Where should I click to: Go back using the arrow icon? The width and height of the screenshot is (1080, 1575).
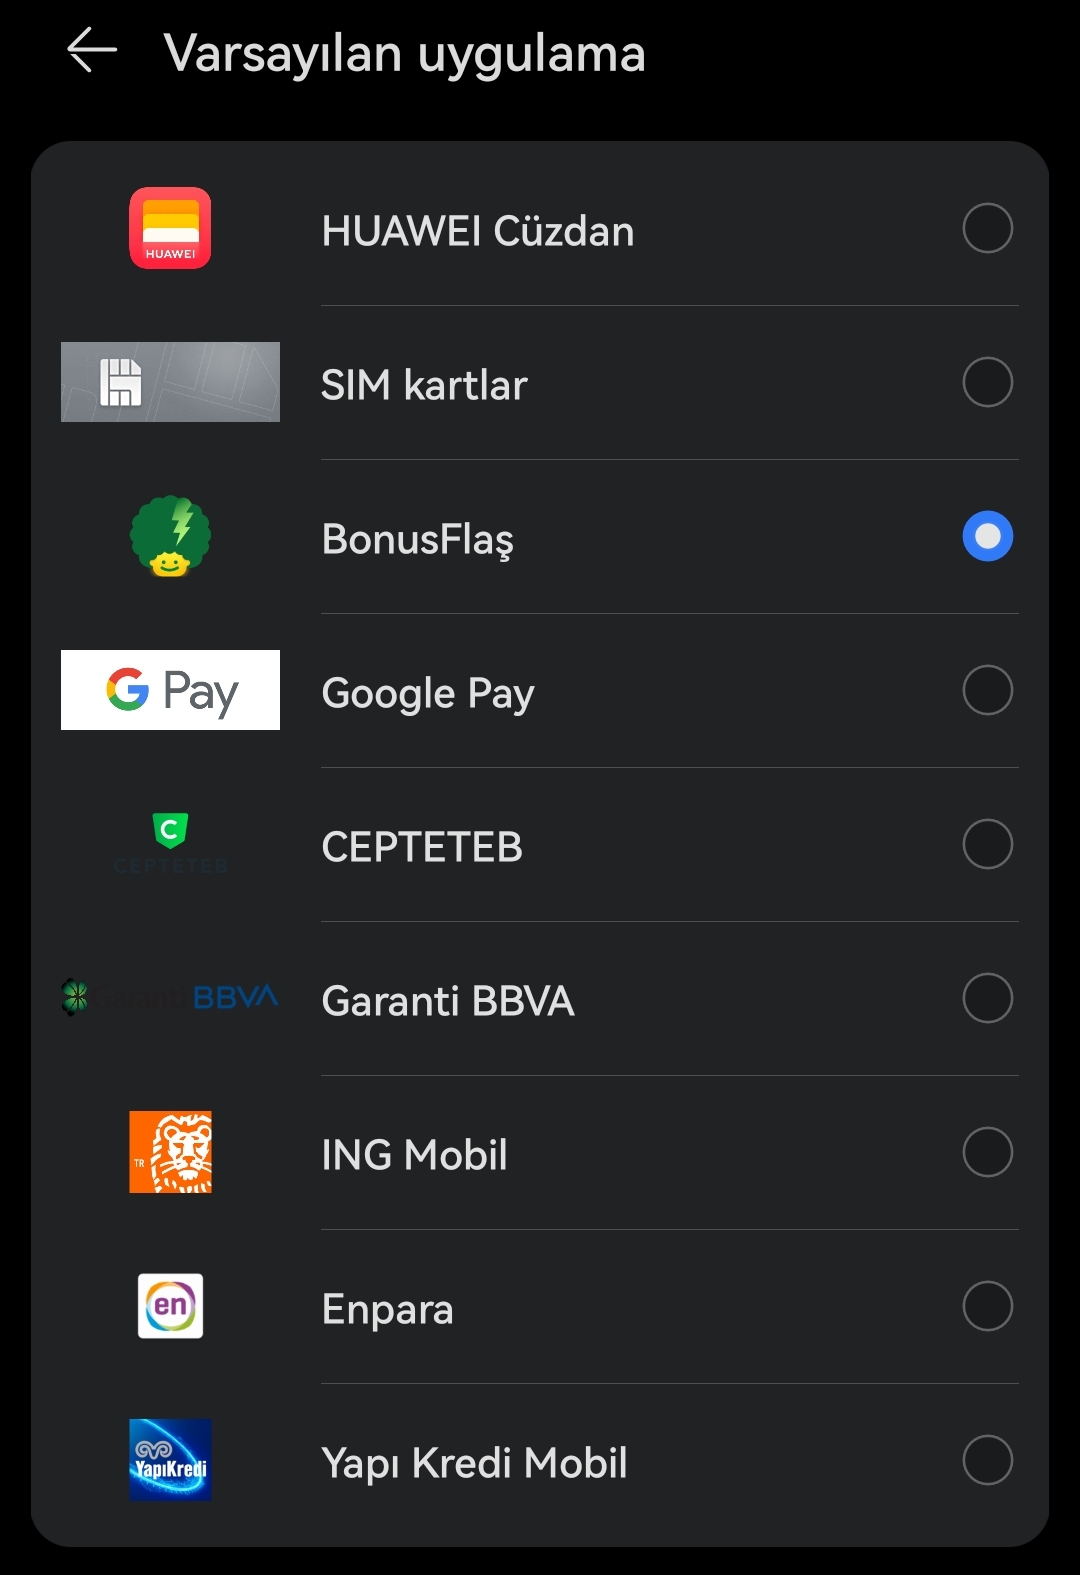92,50
